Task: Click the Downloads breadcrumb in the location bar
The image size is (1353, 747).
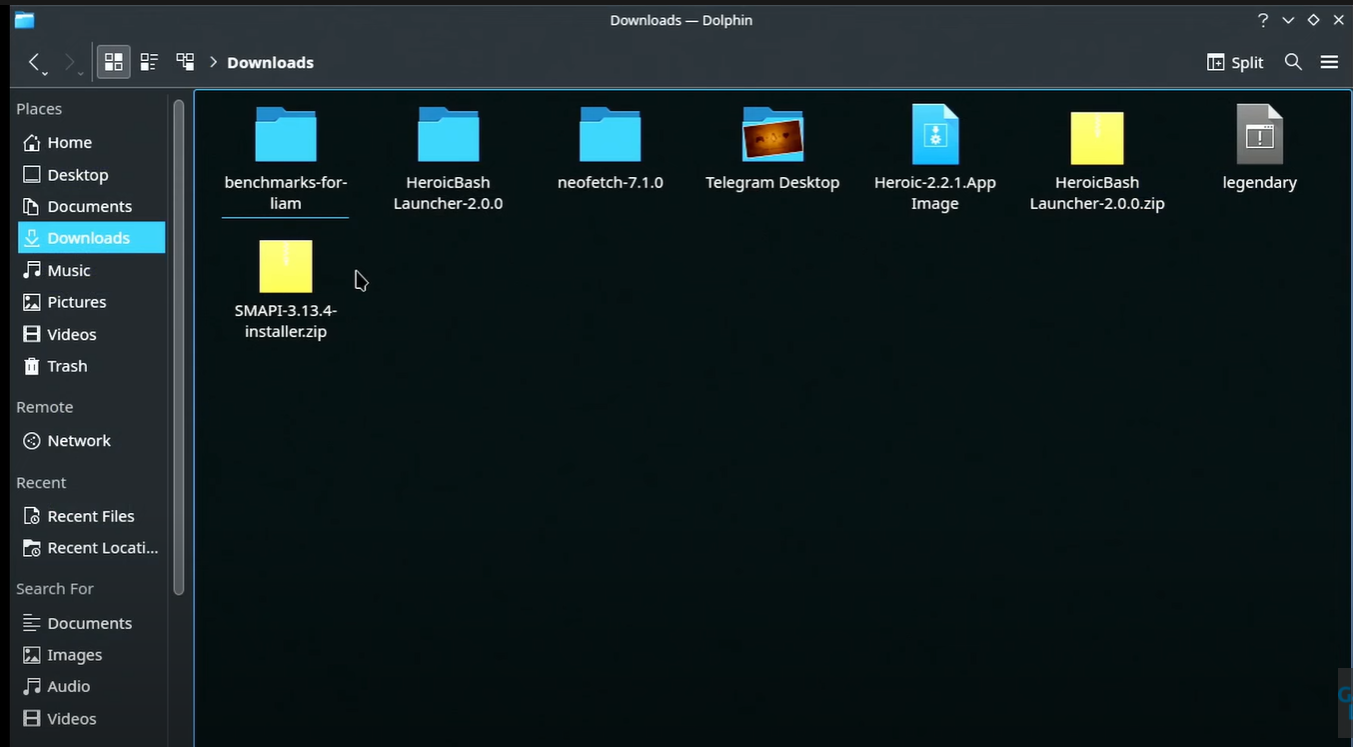Action: [270, 62]
